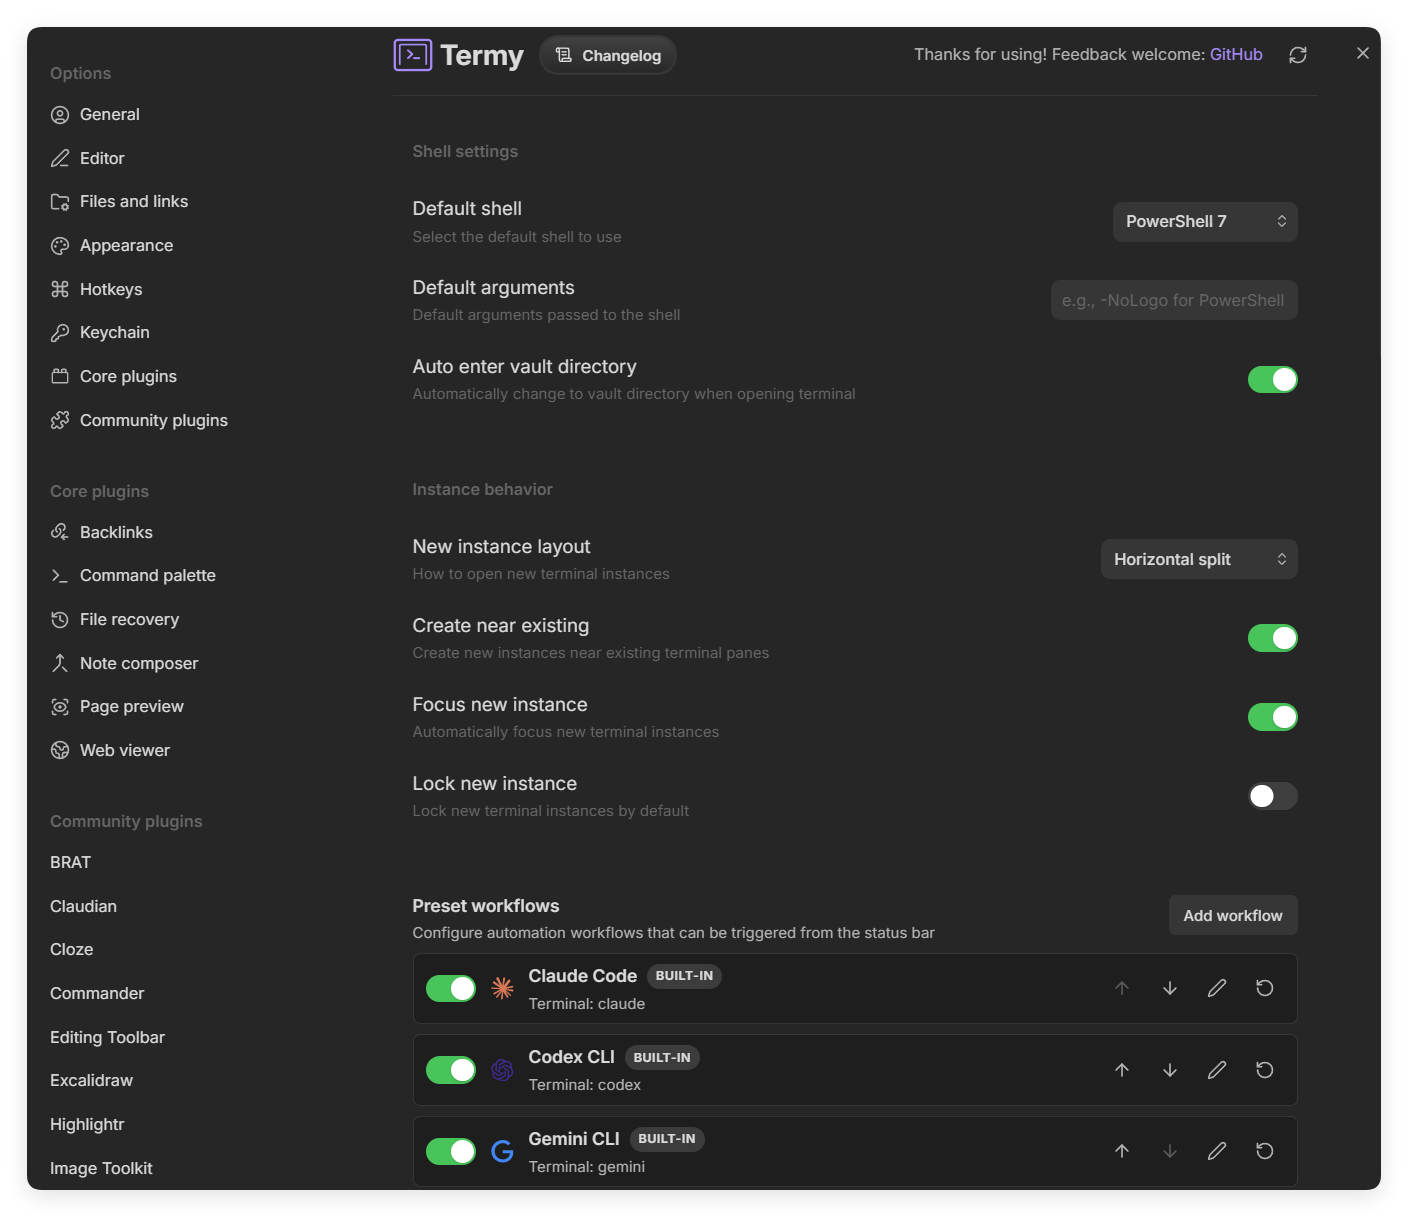Screen dimensions: 1408x1217
Task: Move Claude Code workflow up arrow
Action: [x=1122, y=988]
